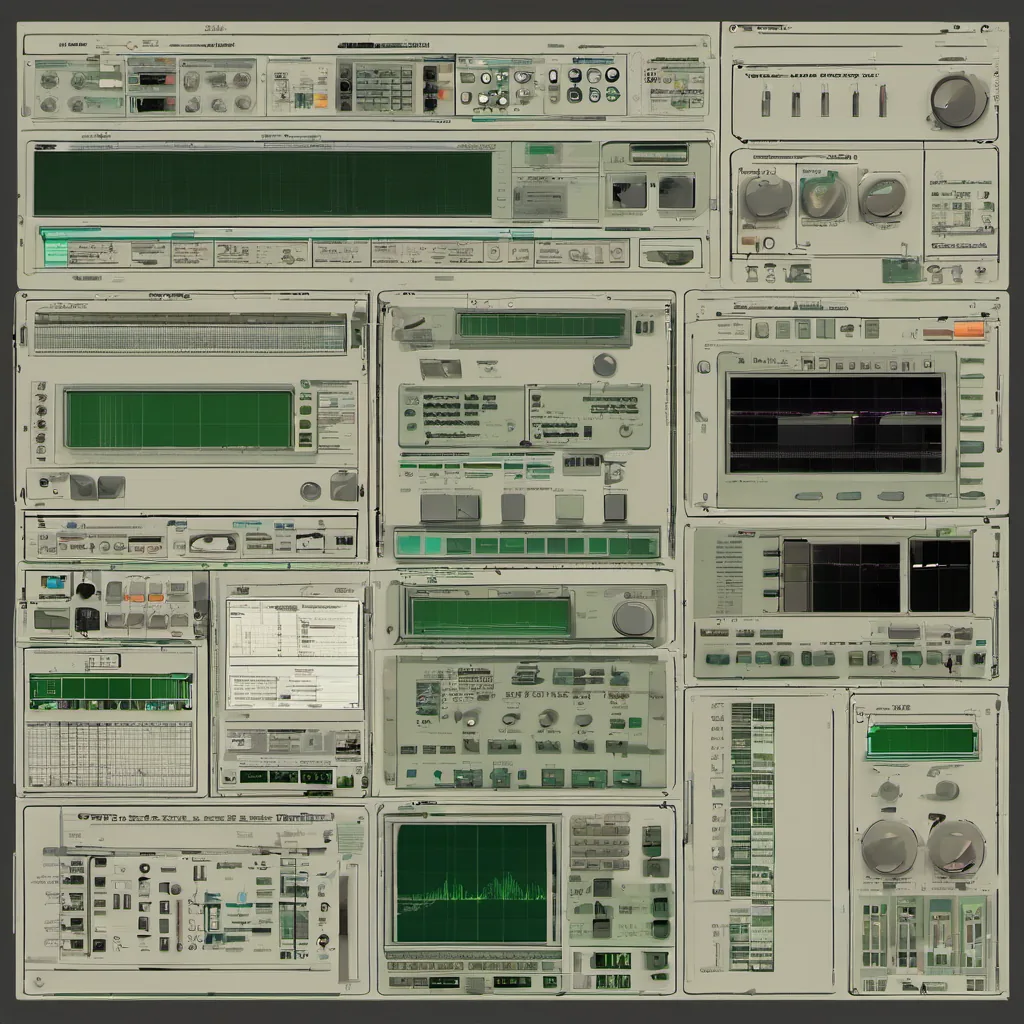This screenshot has height=1024, width=1024.
Task: Click the green-capped middle knob in three-knob panel
Action: (x=823, y=194)
